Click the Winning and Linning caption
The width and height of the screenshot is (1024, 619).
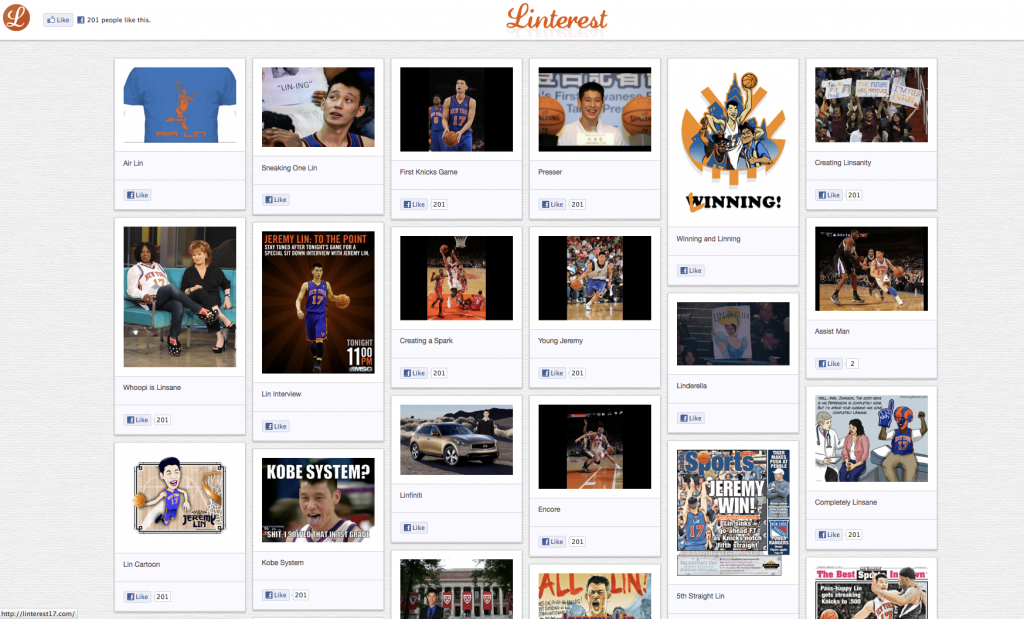coord(709,239)
